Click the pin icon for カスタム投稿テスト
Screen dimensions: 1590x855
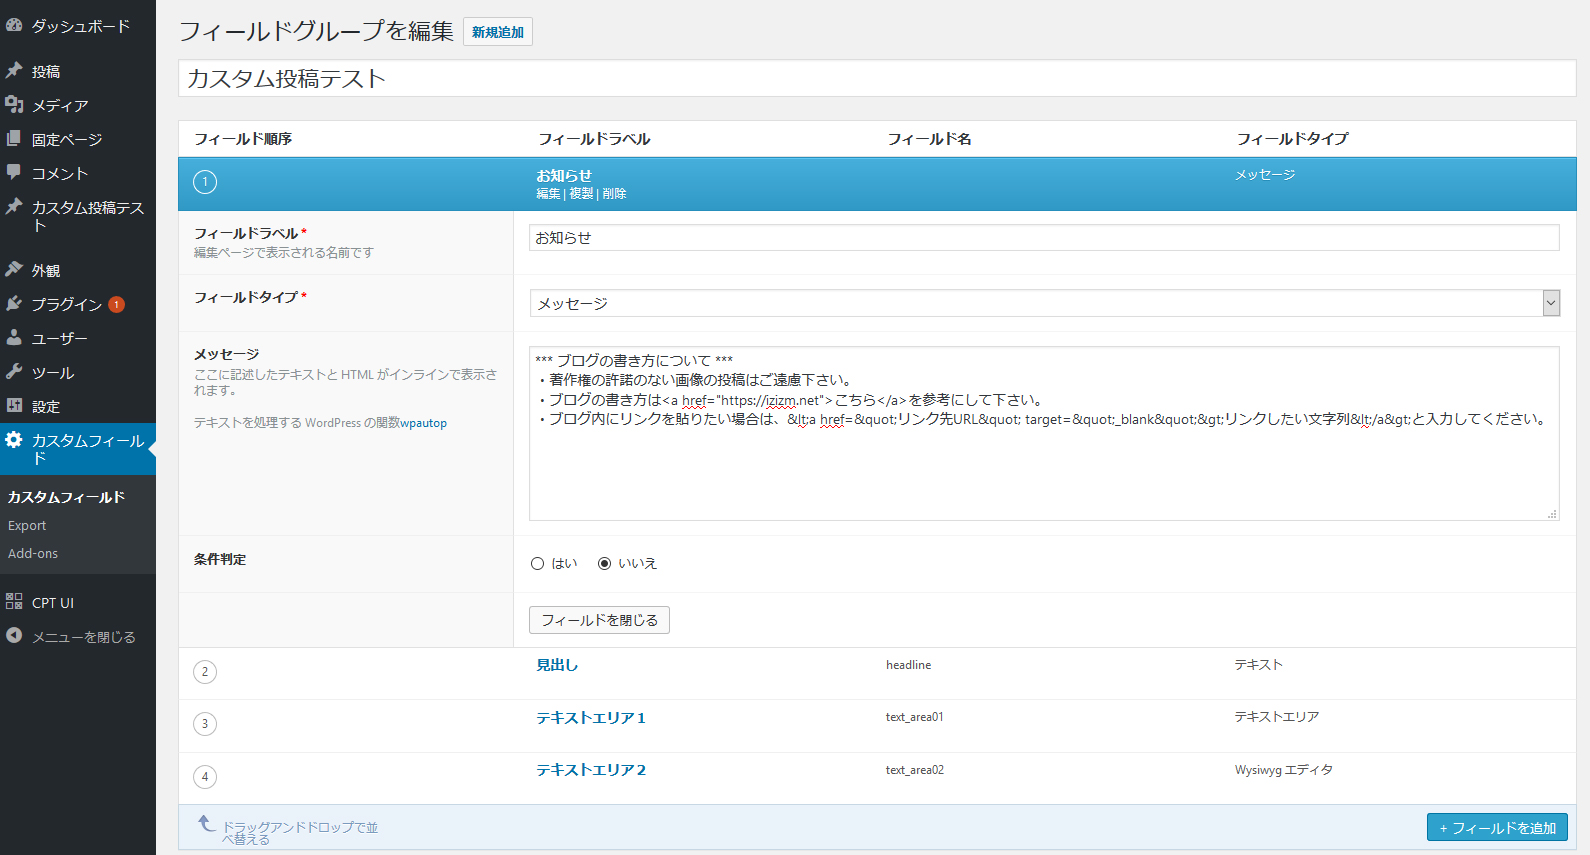click(x=14, y=207)
